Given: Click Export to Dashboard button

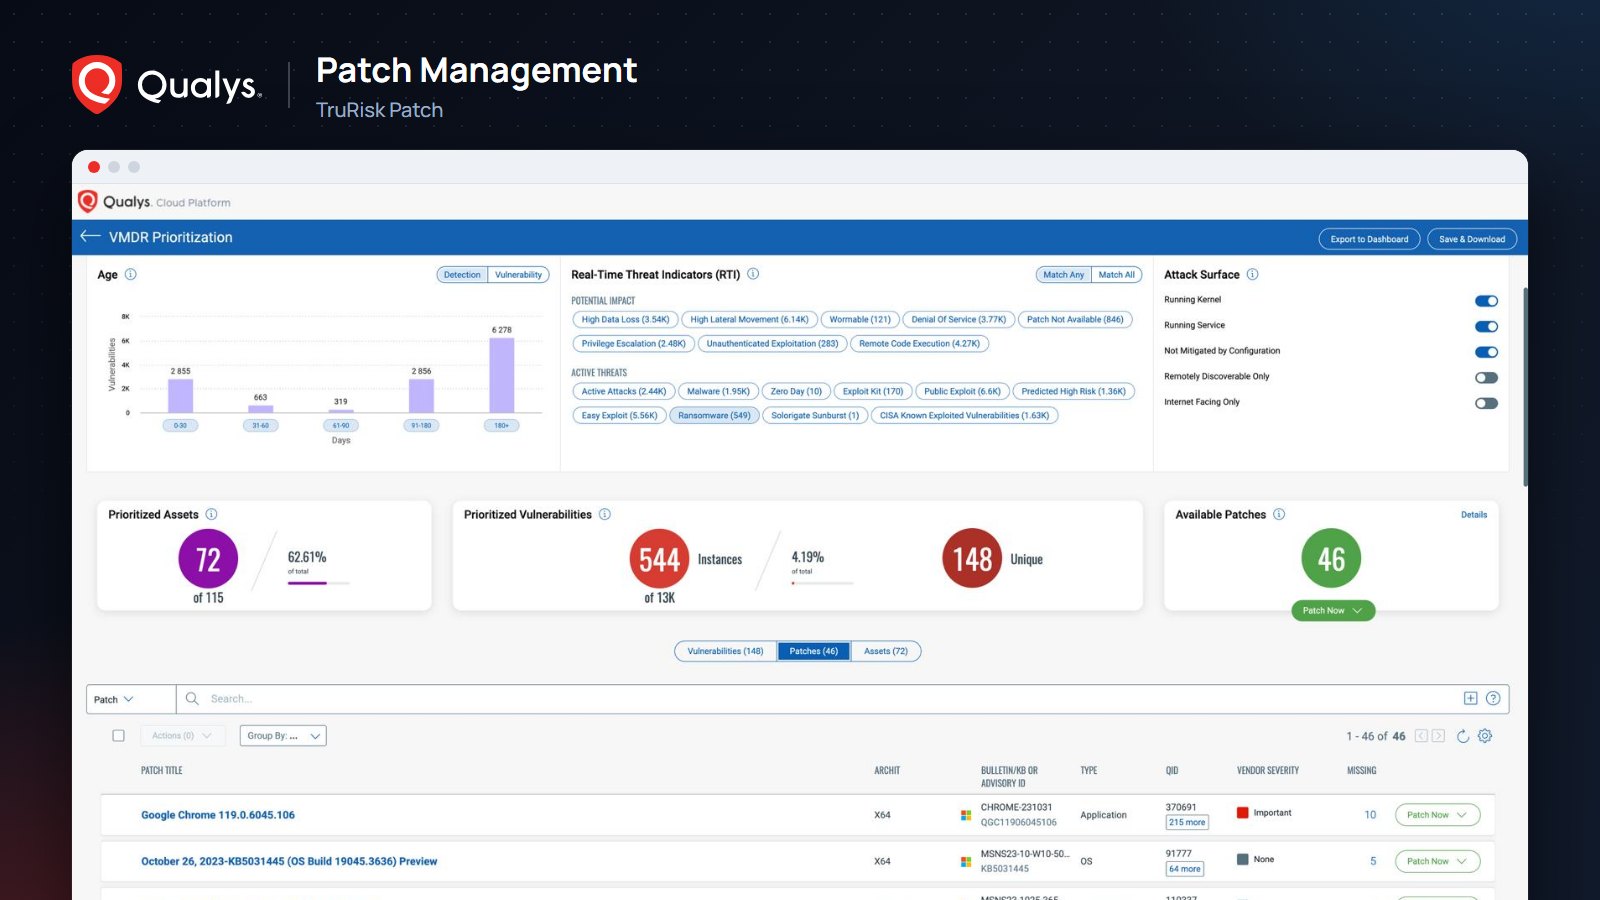Looking at the screenshot, I should (1369, 239).
